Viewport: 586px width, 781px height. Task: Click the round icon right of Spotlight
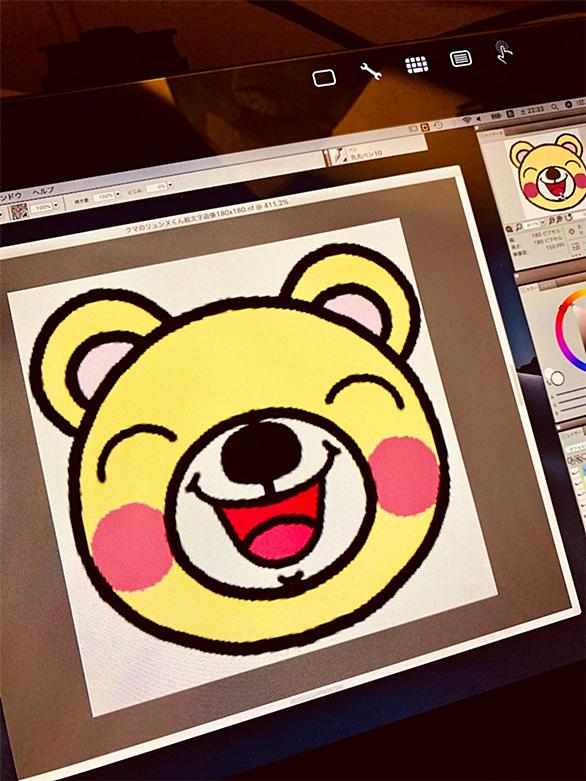click(x=569, y=105)
